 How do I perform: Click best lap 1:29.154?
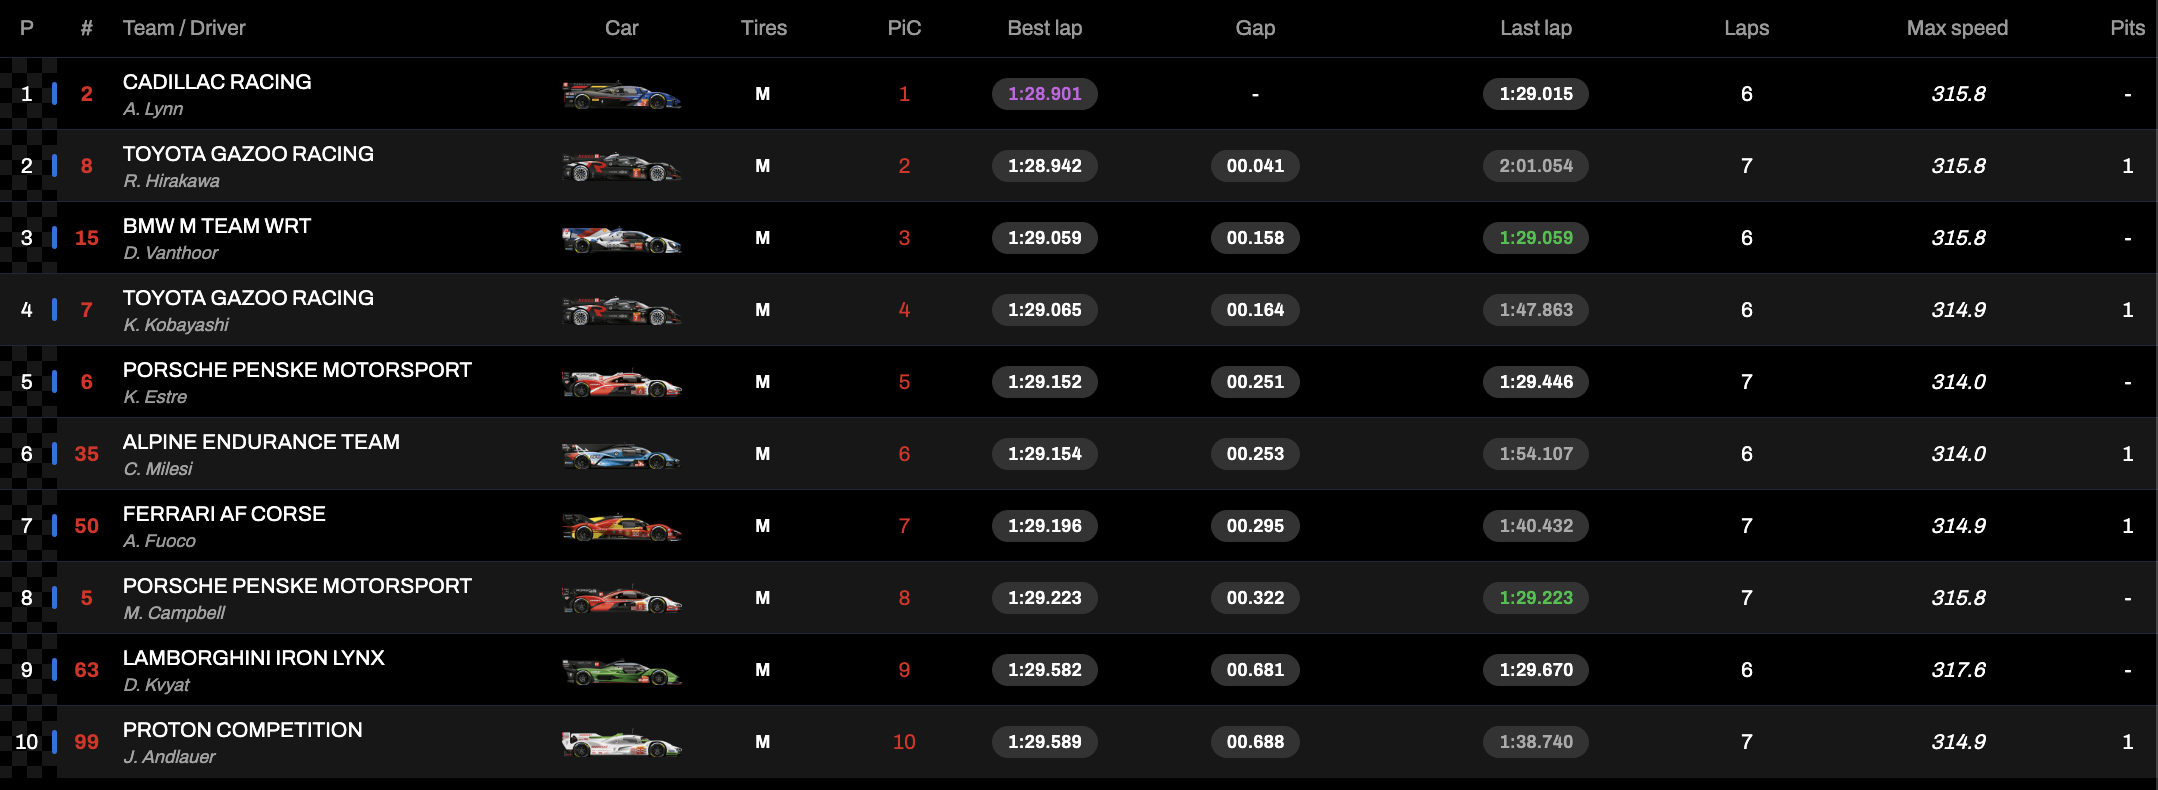point(1045,454)
